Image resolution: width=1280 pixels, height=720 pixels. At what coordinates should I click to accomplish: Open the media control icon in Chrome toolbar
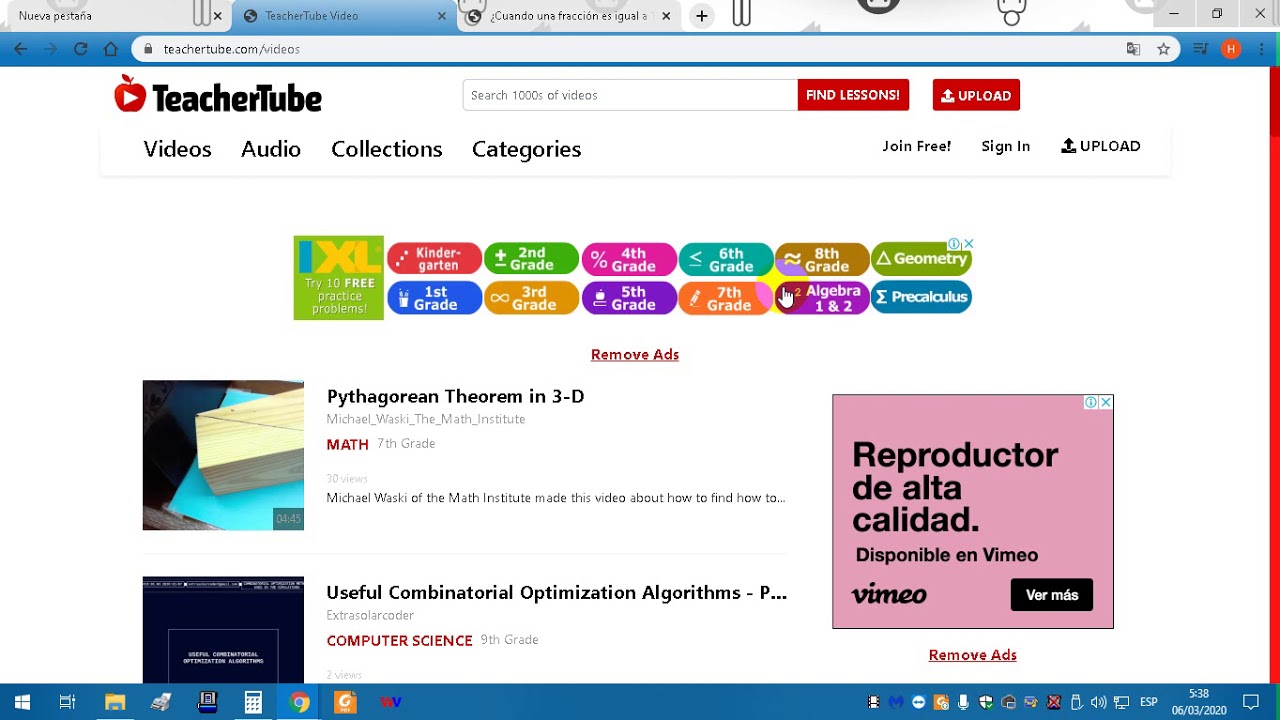pyautogui.click(x=1201, y=49)
